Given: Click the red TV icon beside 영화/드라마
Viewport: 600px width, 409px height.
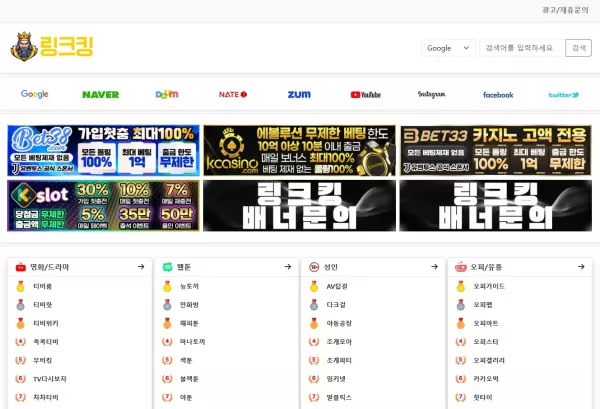Looking at the screenshot, I should (x=20, y=267).
